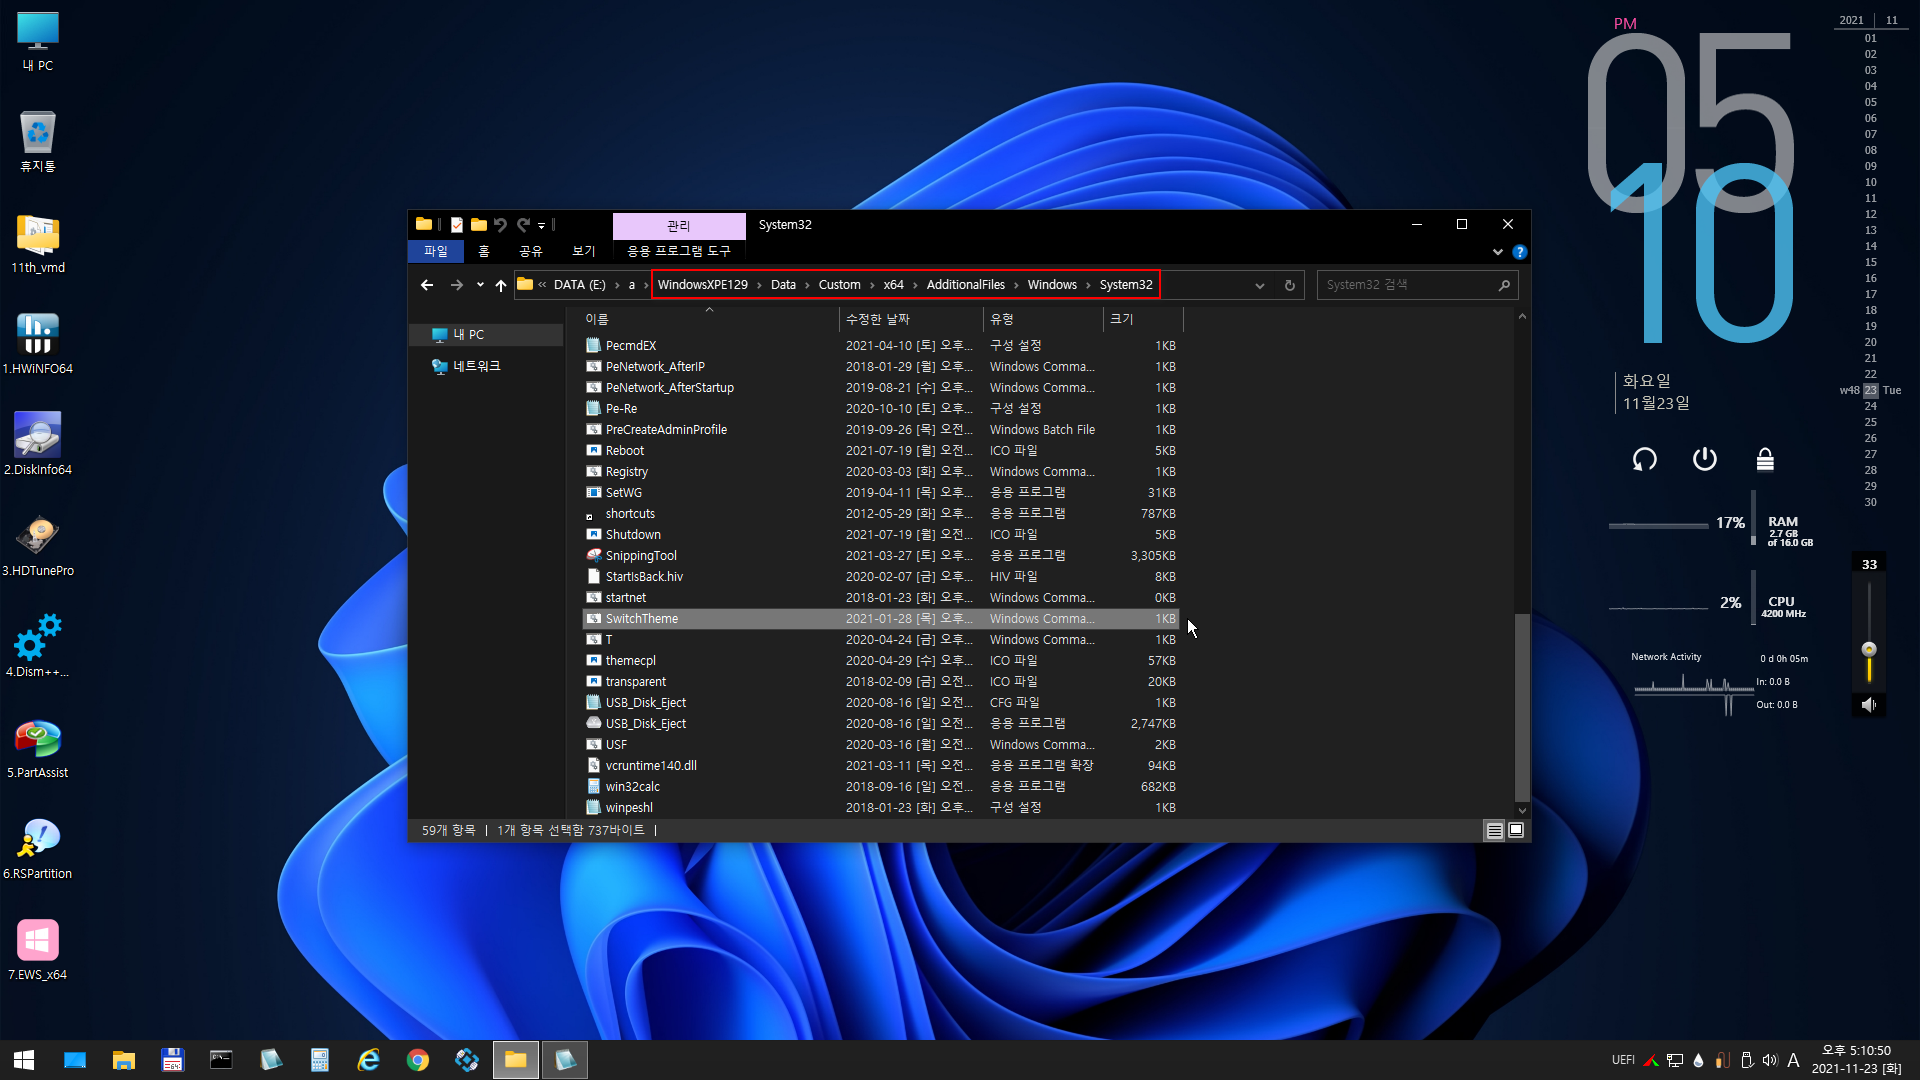Go back with the back arrow
Viewport: 1920px width, 1080px height.
point(427,285)
